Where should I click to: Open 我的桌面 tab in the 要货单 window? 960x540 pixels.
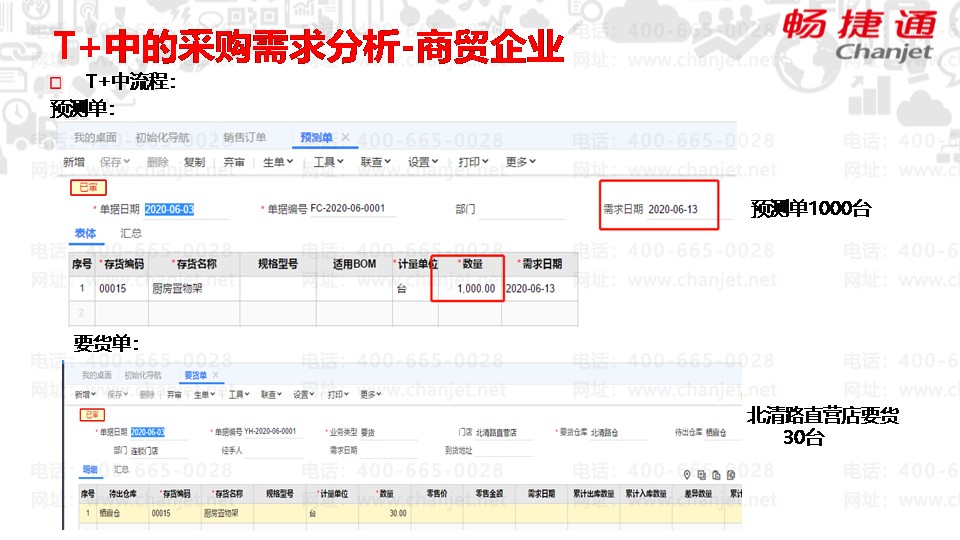click(97, 375)
